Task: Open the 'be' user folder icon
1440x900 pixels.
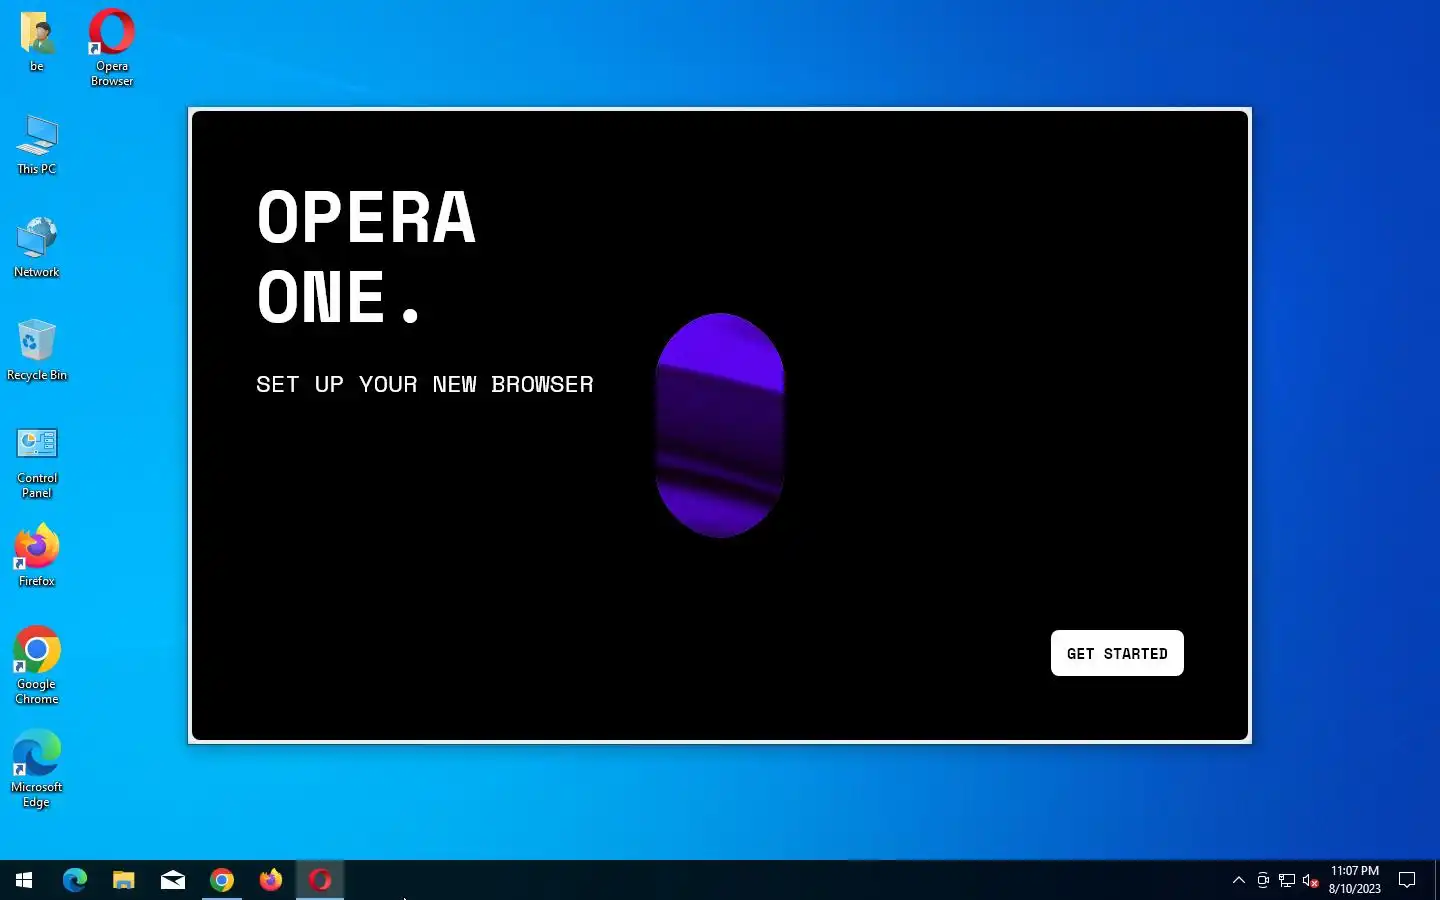Action: pos(37,42)
